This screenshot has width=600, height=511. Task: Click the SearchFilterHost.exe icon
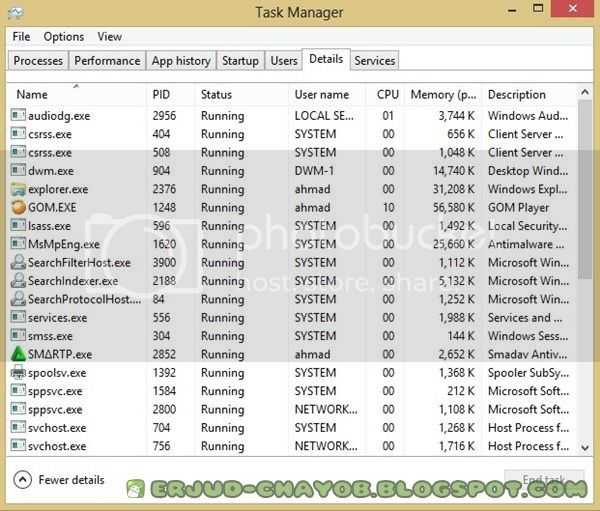tap(18, 262)
